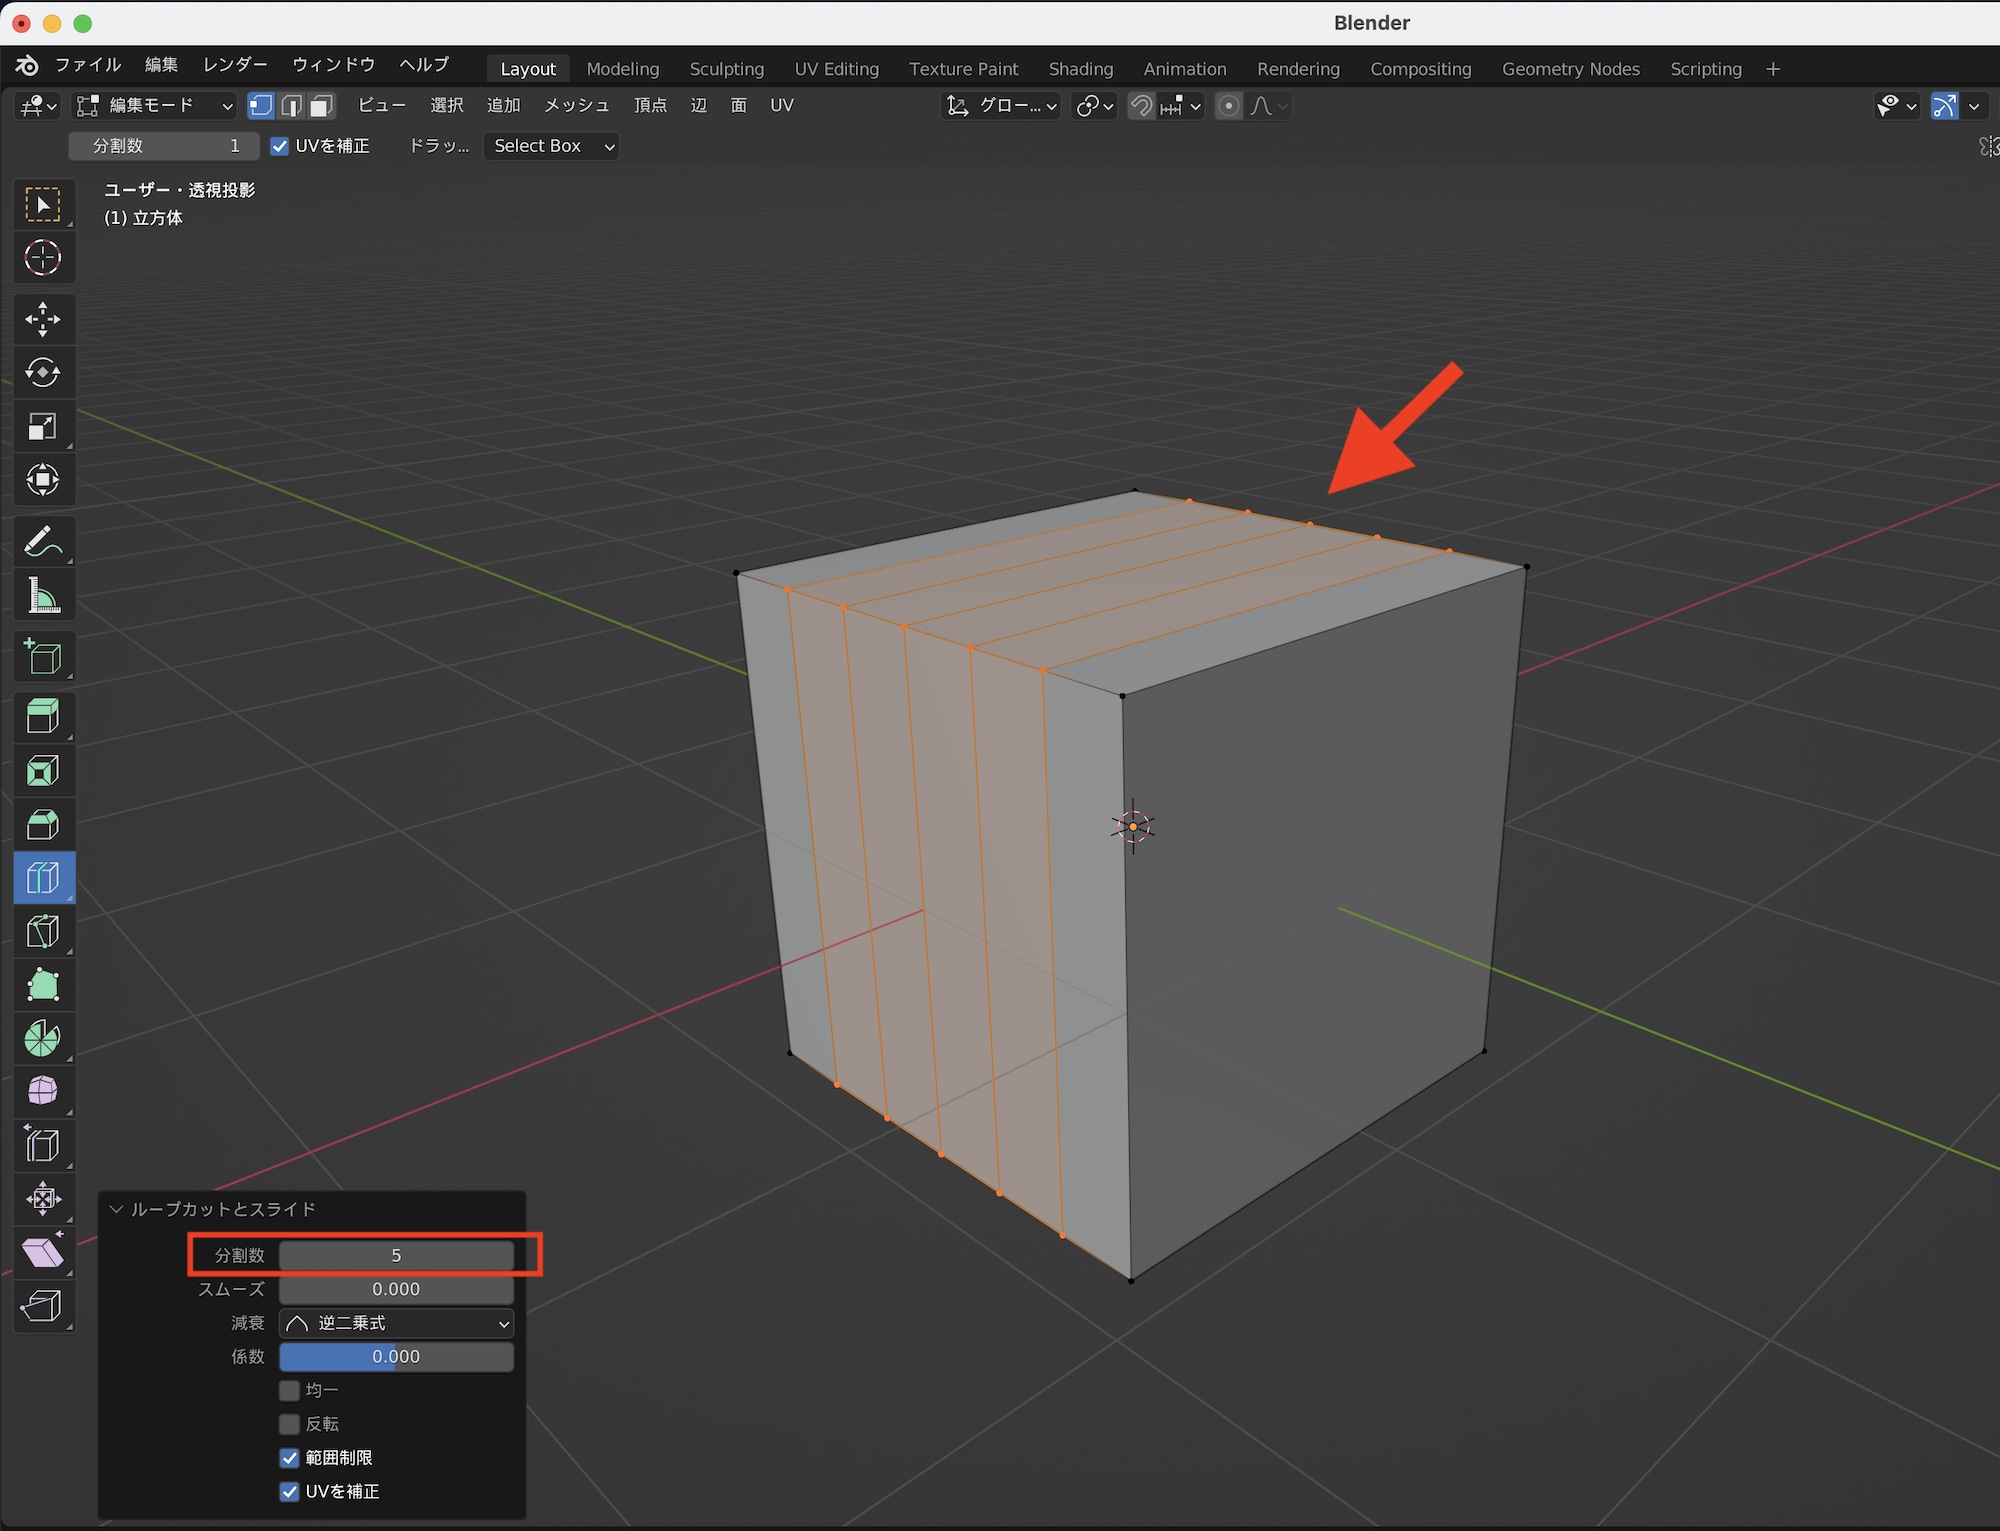2000x1531 pixels.
Task: Select the Move tool in toolbar
Action: coord(42,320)
